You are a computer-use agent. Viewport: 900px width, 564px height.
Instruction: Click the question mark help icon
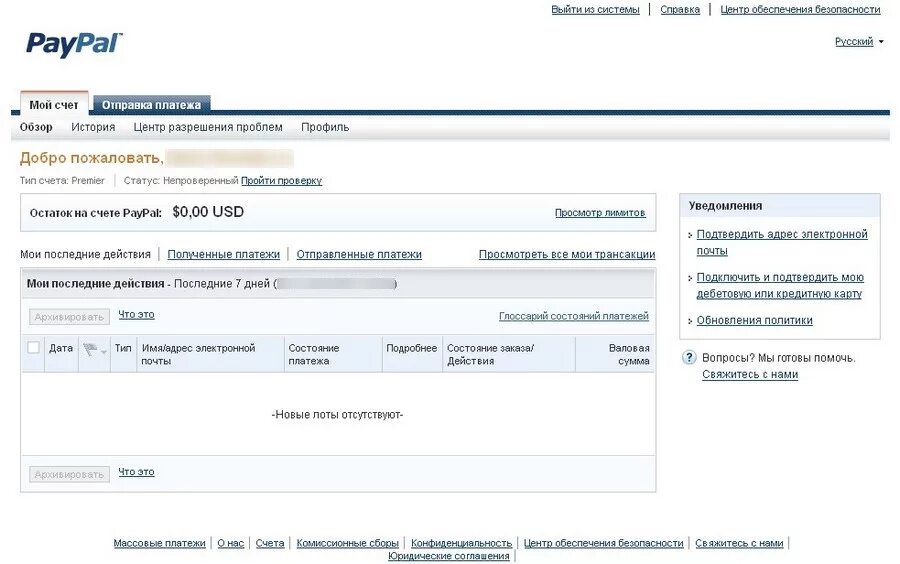[x=689, y=357]
